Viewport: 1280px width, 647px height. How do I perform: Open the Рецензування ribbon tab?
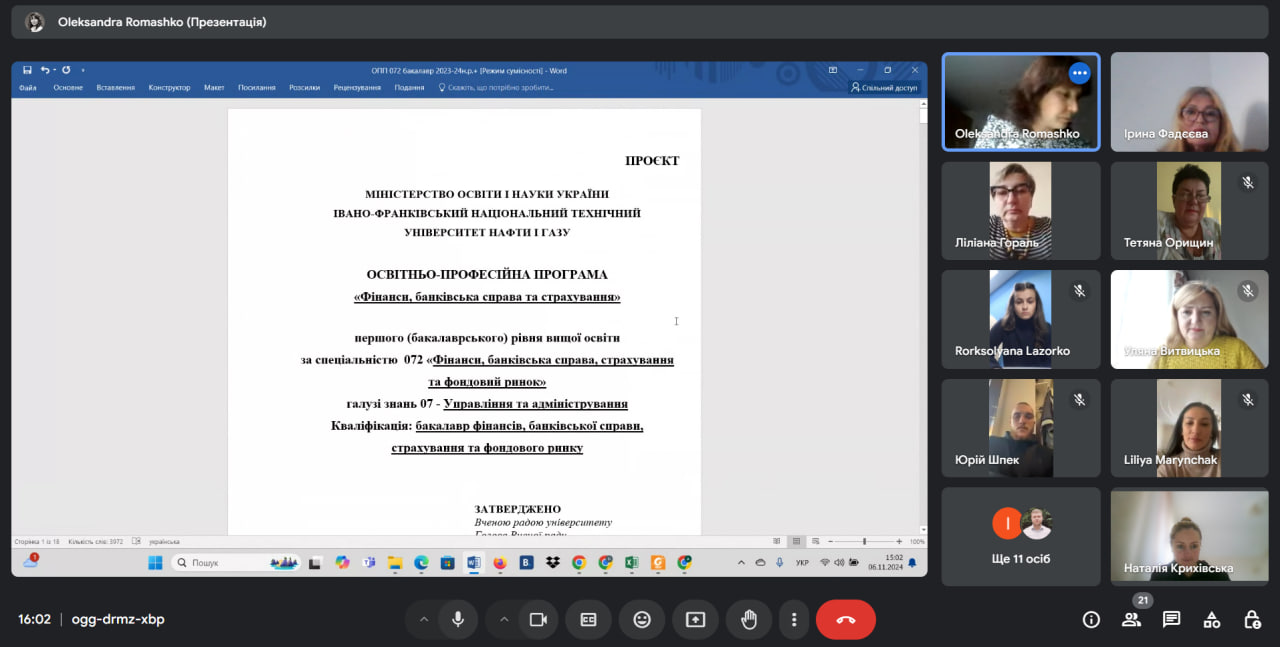pos(357,87)
